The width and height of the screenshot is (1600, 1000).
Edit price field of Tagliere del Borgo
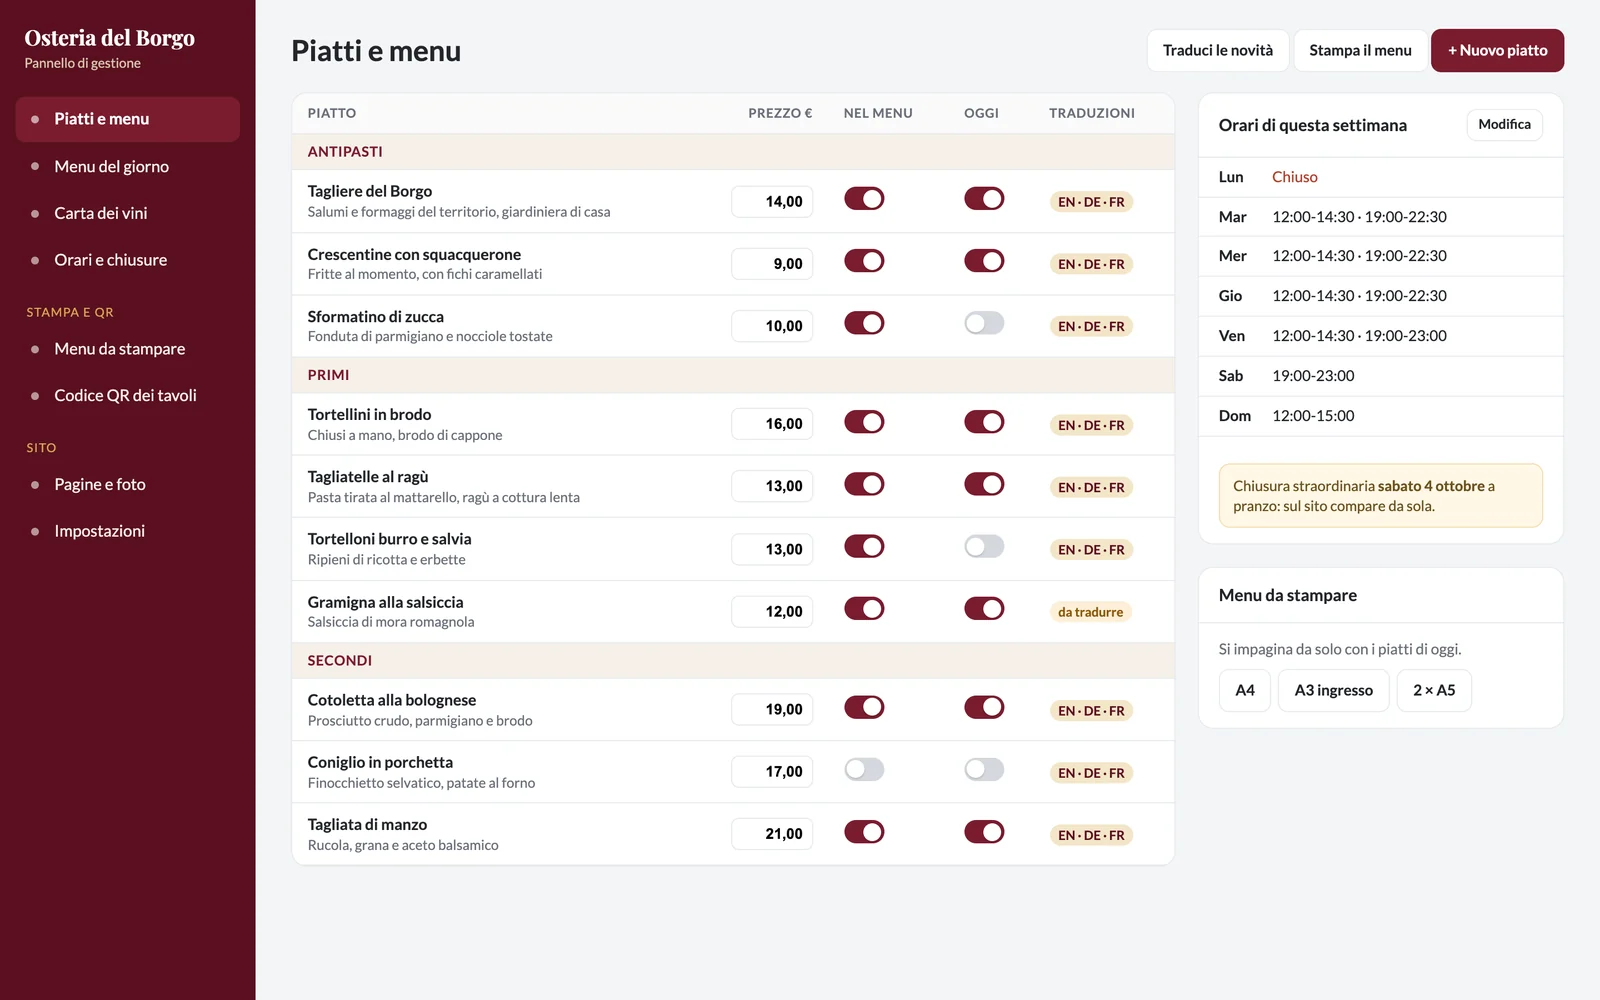(x=772, y=201)
